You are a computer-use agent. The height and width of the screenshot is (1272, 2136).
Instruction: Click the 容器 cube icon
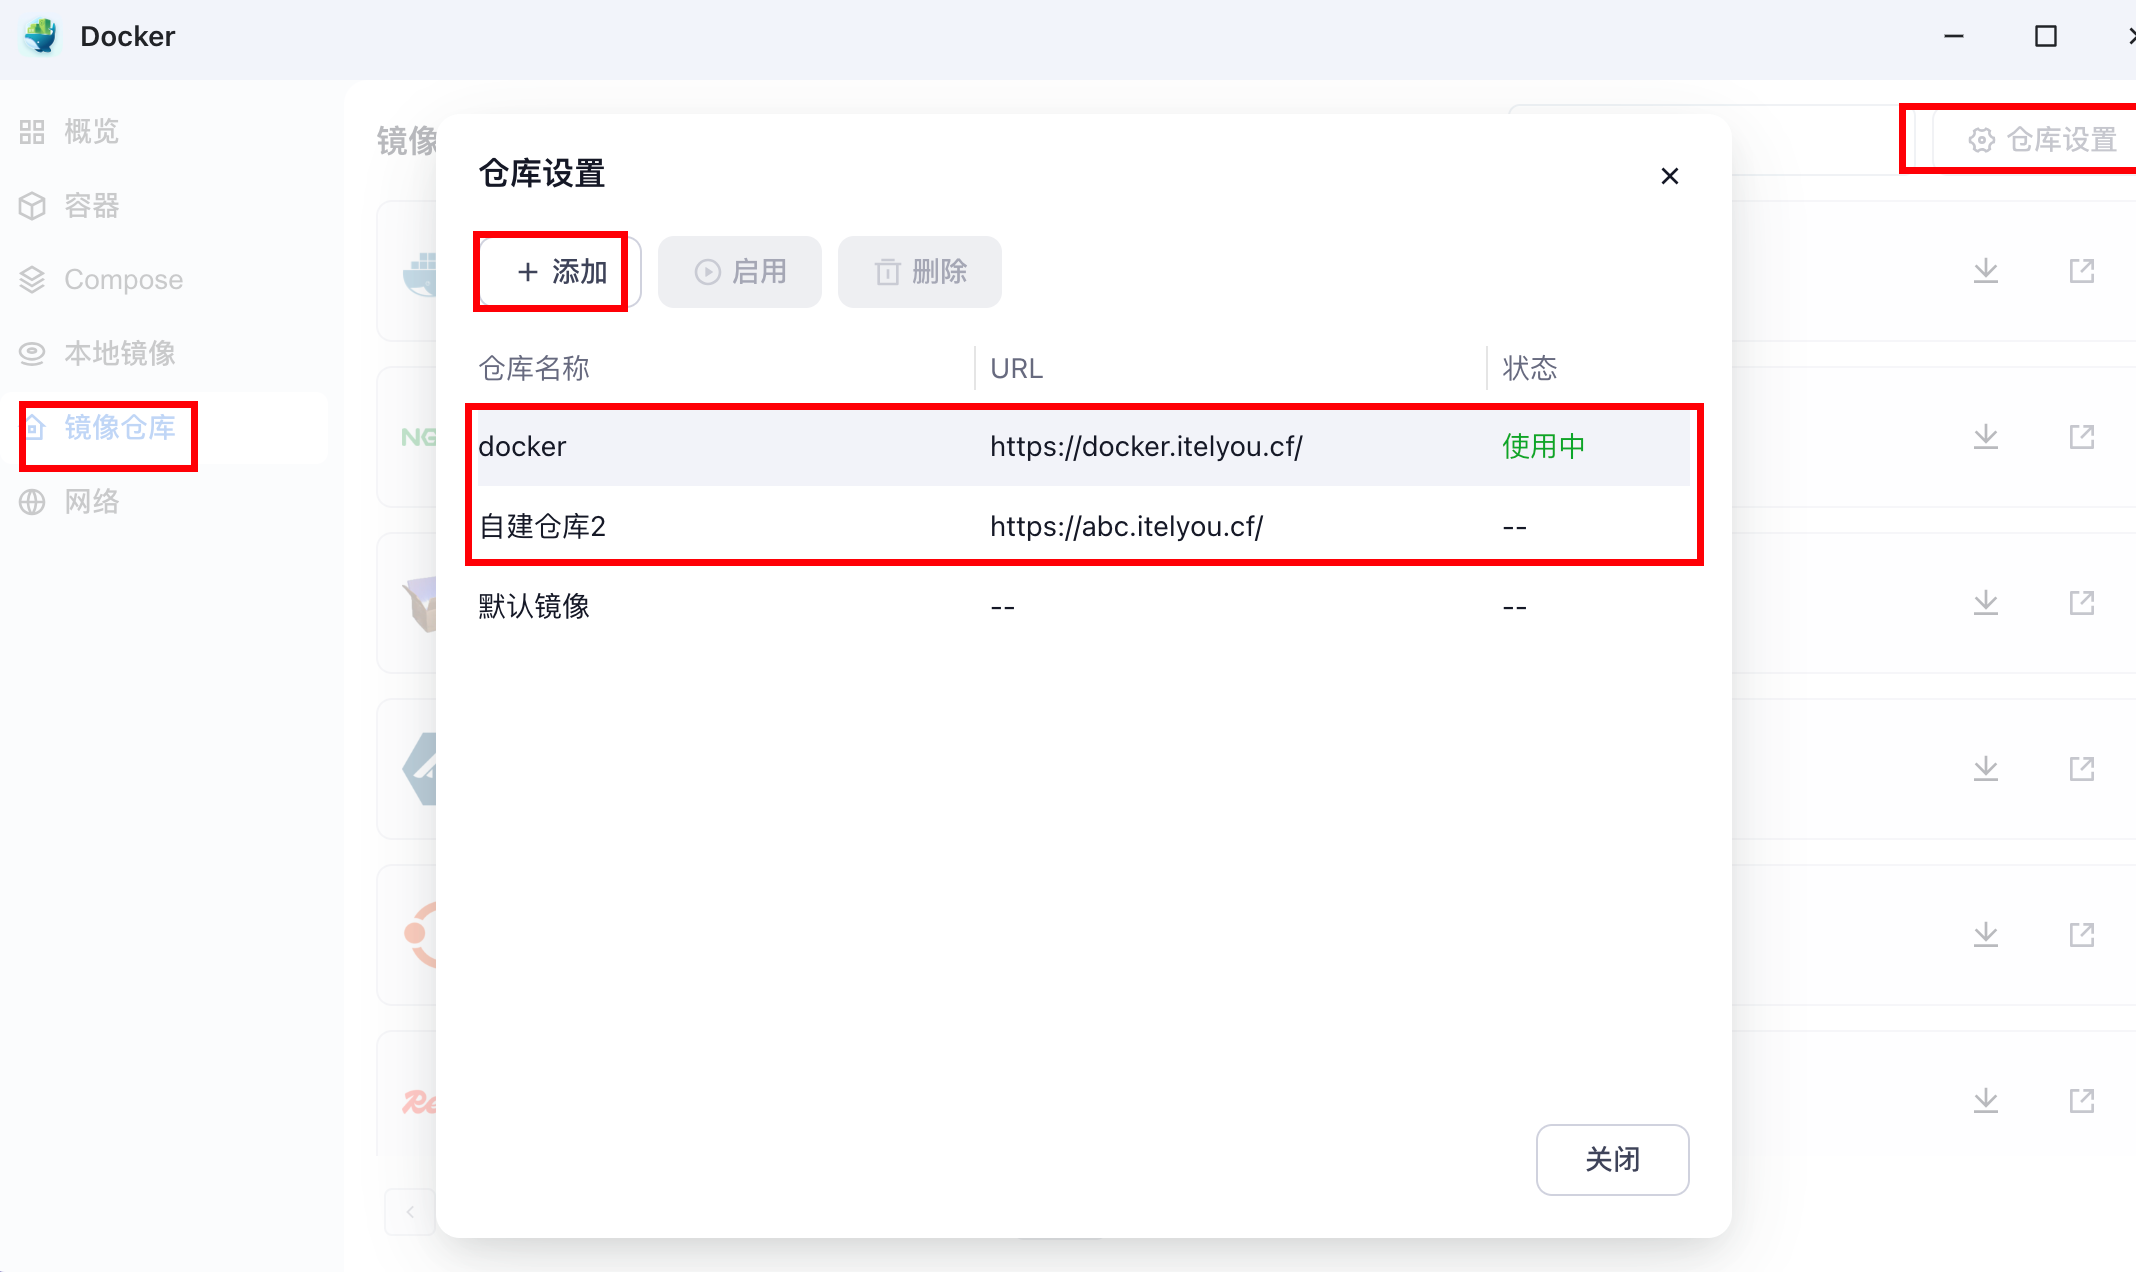coord(32,206)
